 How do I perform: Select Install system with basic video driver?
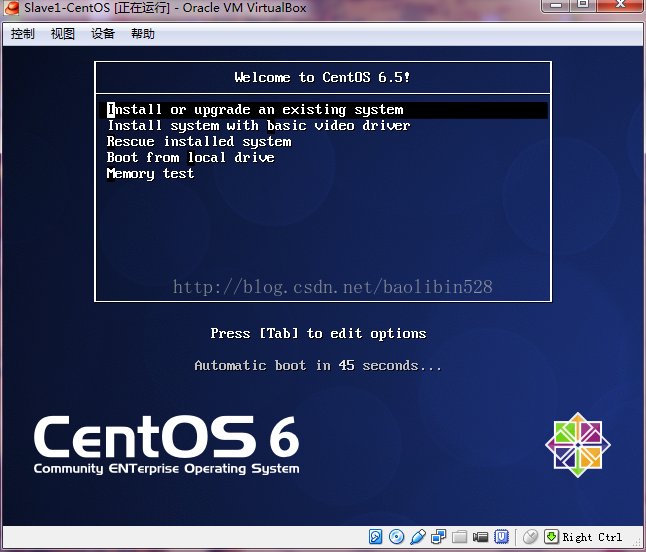pos(259,126)
